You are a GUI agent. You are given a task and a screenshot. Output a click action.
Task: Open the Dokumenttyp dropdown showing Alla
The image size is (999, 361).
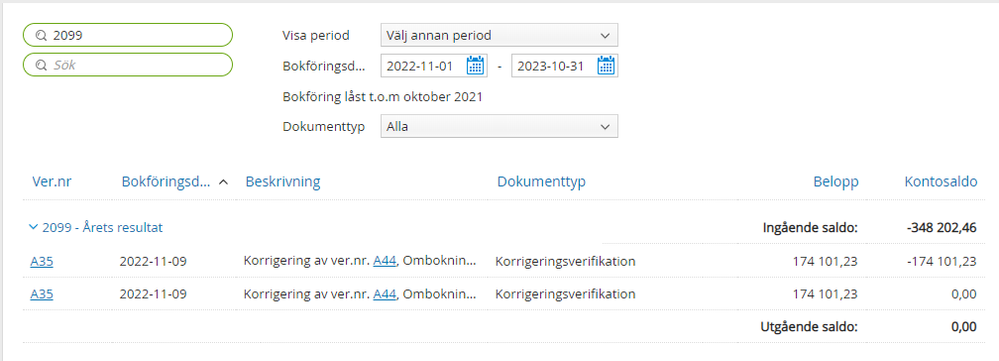click(x=499, y=126)
